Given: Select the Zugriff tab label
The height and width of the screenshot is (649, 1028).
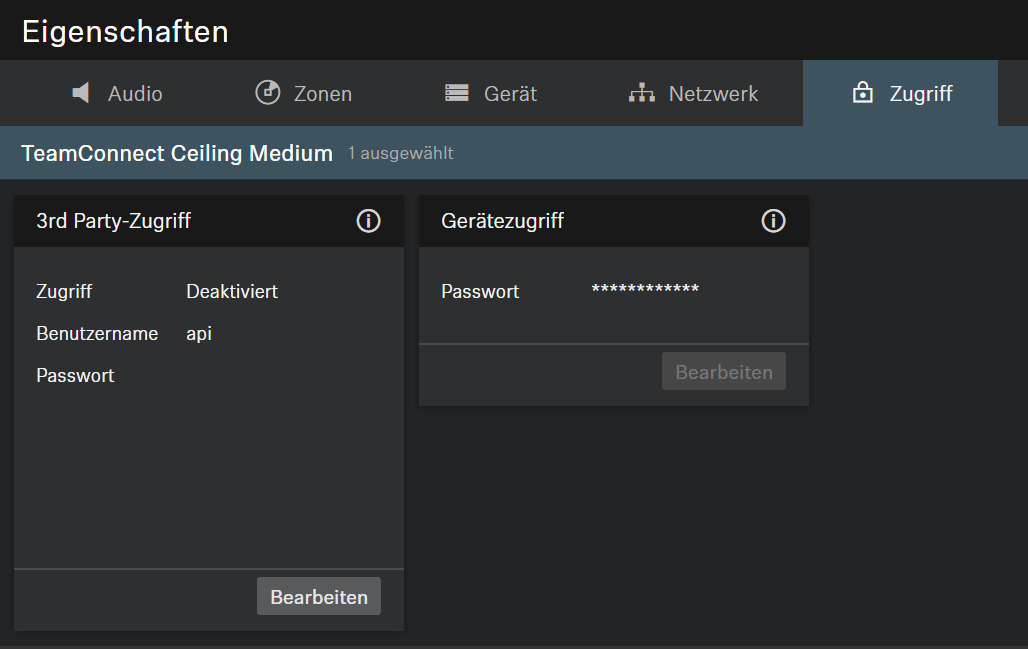Looking at the screenshot, I should coord(921,94).
